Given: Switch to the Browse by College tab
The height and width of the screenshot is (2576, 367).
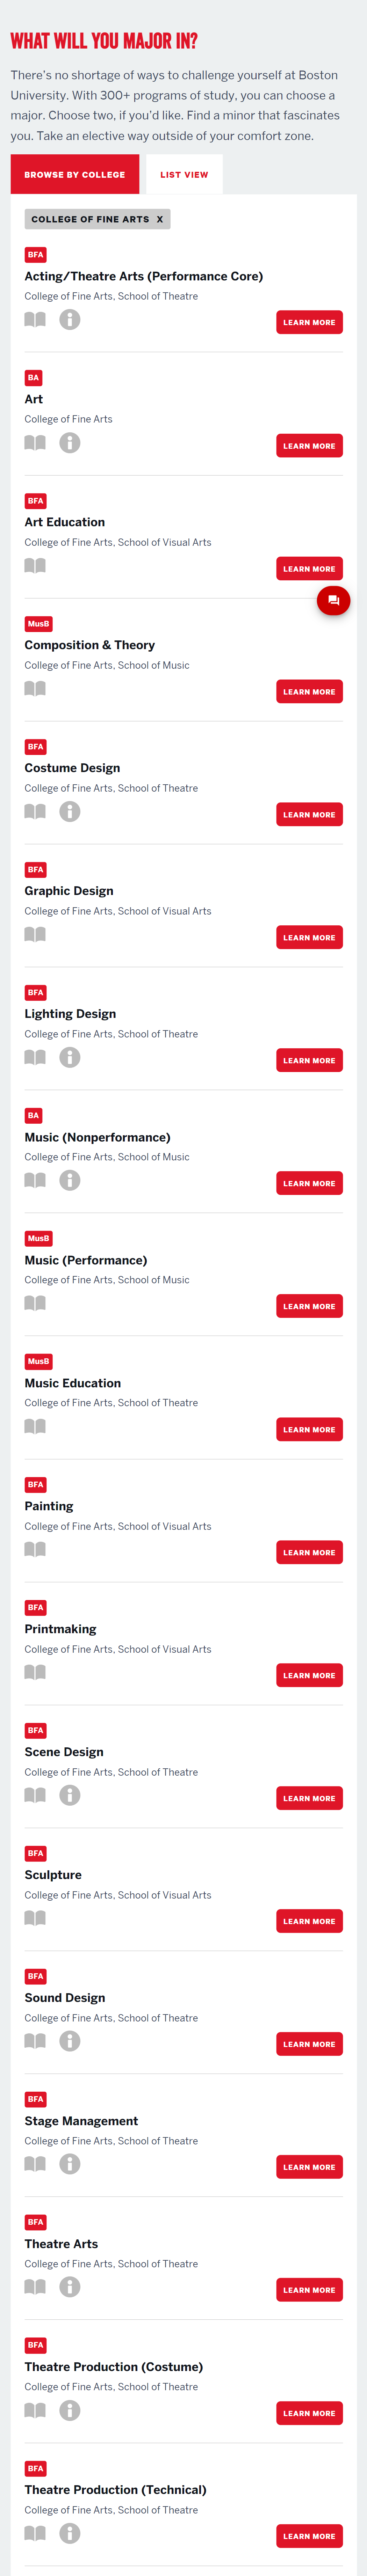Looking at the screenshot, I should click(x=75, y=174).
